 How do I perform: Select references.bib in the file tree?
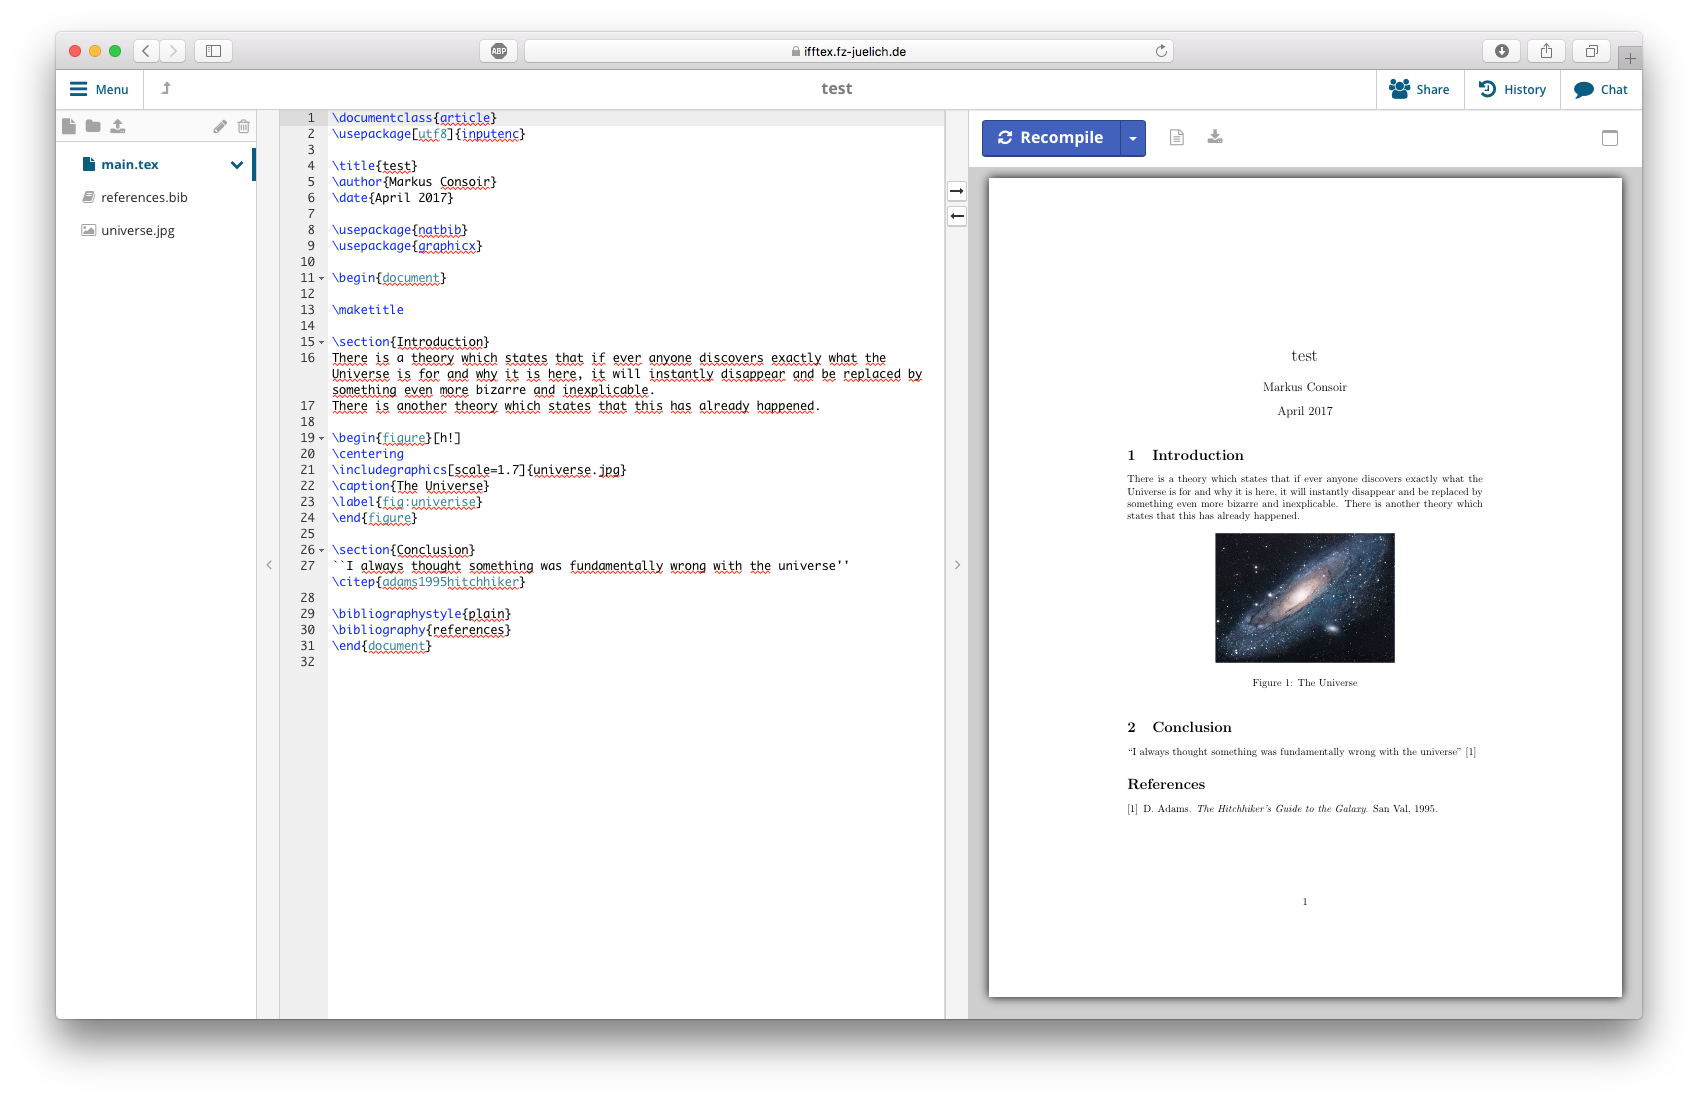point(144,198)
